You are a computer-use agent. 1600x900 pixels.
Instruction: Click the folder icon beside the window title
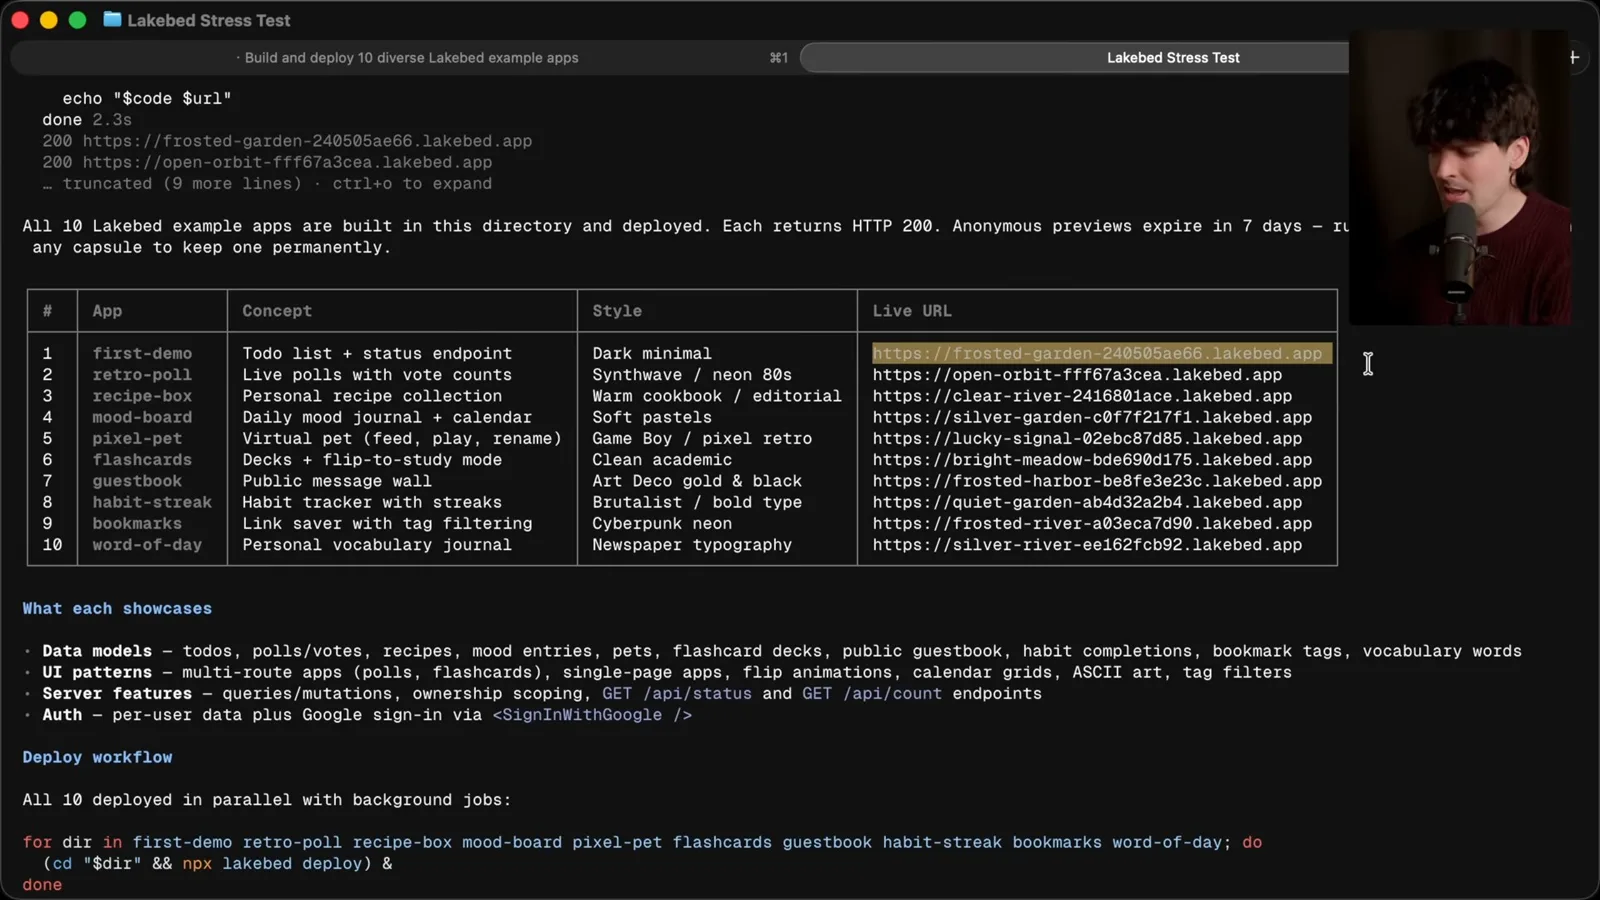click(112, 20)
